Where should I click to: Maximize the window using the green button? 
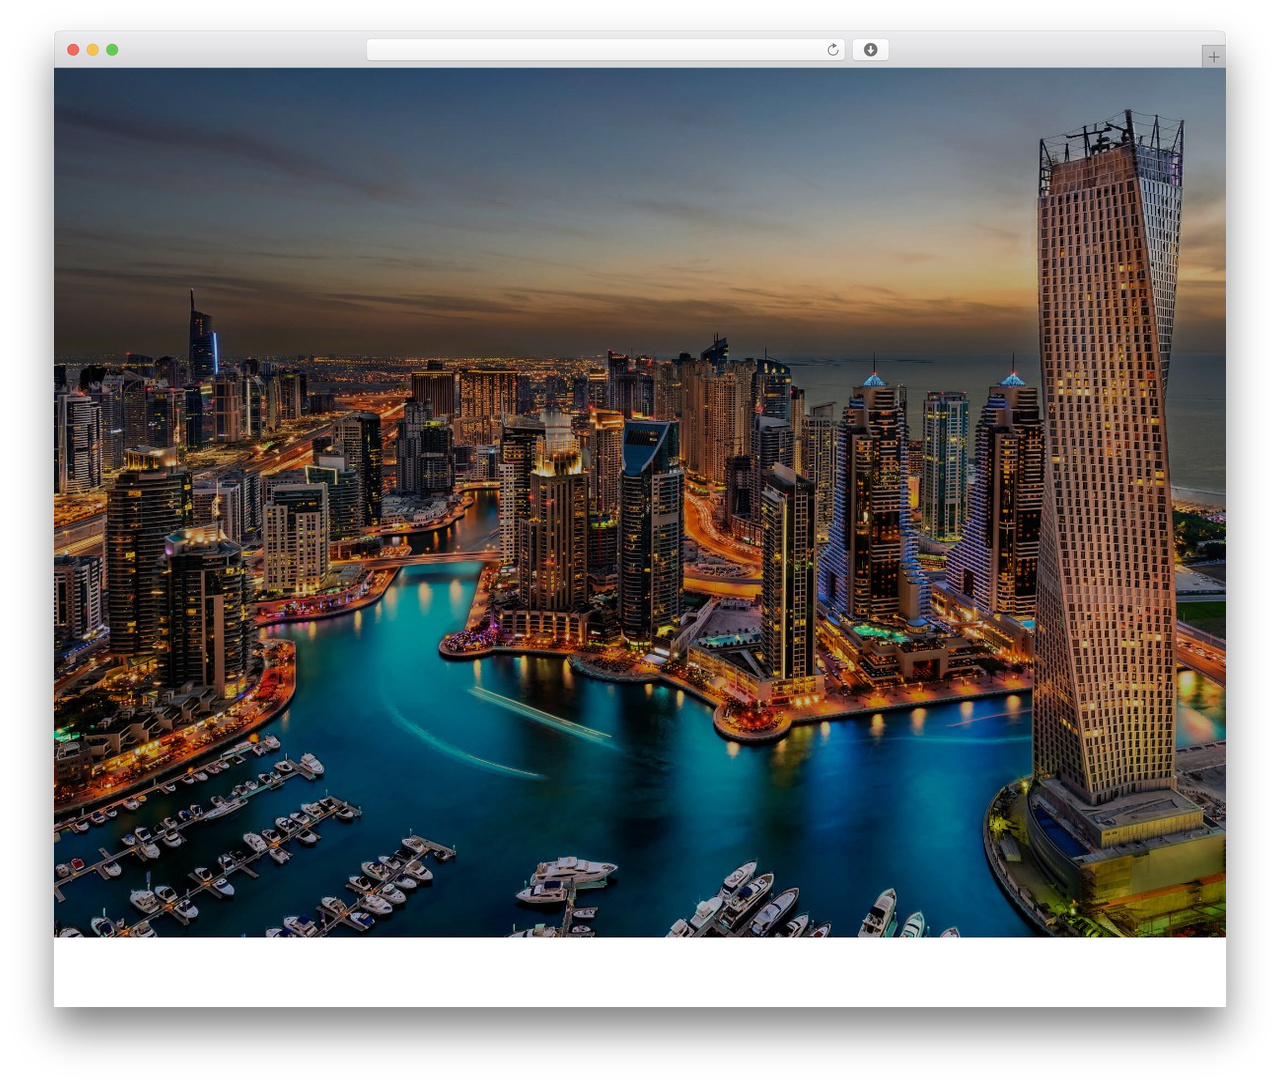(112, 50)
